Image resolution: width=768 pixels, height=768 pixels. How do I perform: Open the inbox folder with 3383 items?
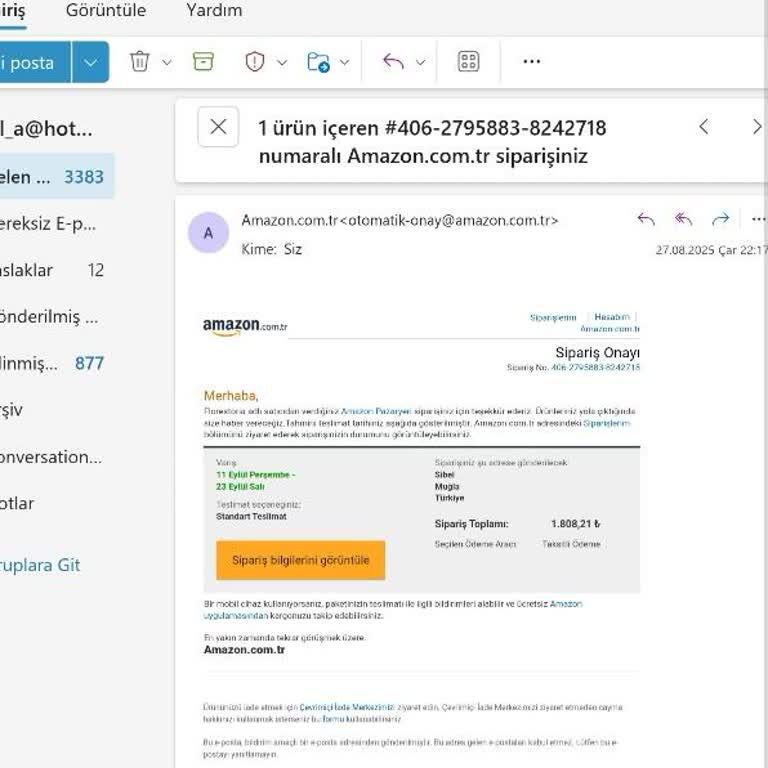(x=57, y=176)
